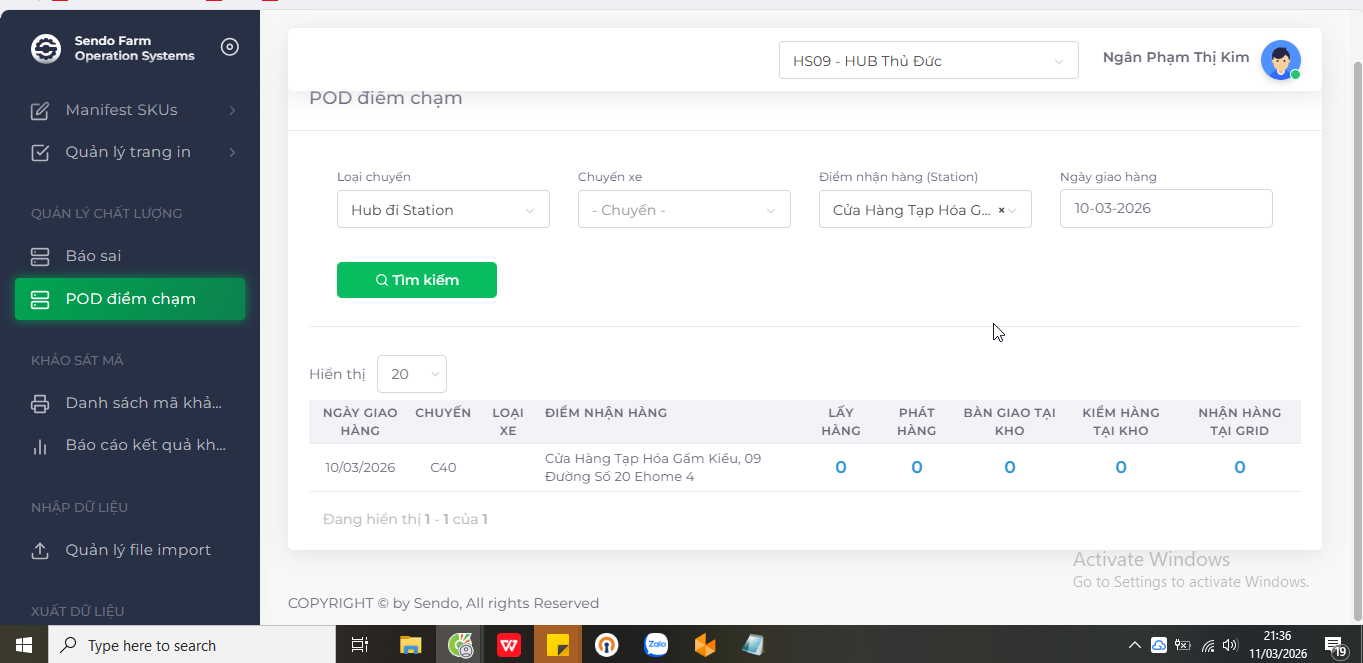
Task: Click the Điểm nhận hàng column header
Action: (x=606, y=412)
